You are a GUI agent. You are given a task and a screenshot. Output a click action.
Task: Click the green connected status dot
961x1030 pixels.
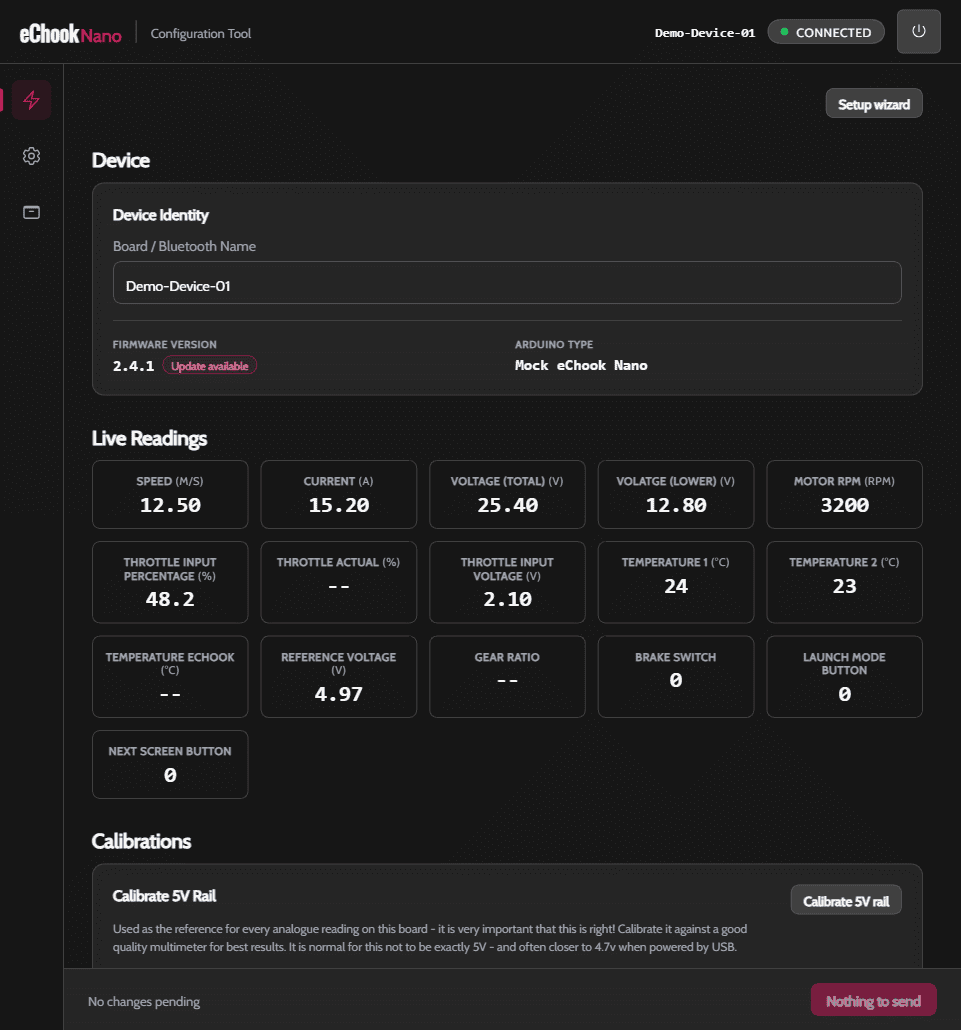pos(784,32)
